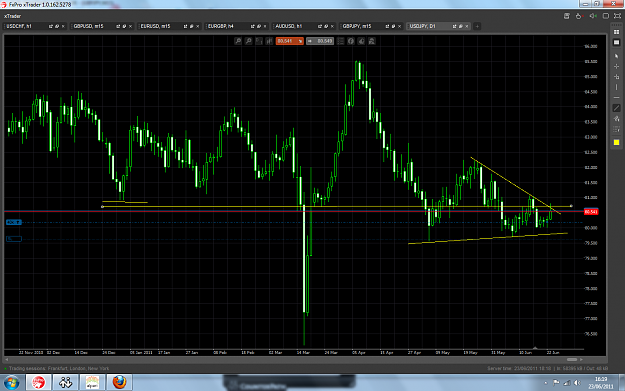The image size is (625, 391).
Task: Toggle link icon on USDJPY, D1 tab
Action: pyautogui.click(x=461, y=26)
